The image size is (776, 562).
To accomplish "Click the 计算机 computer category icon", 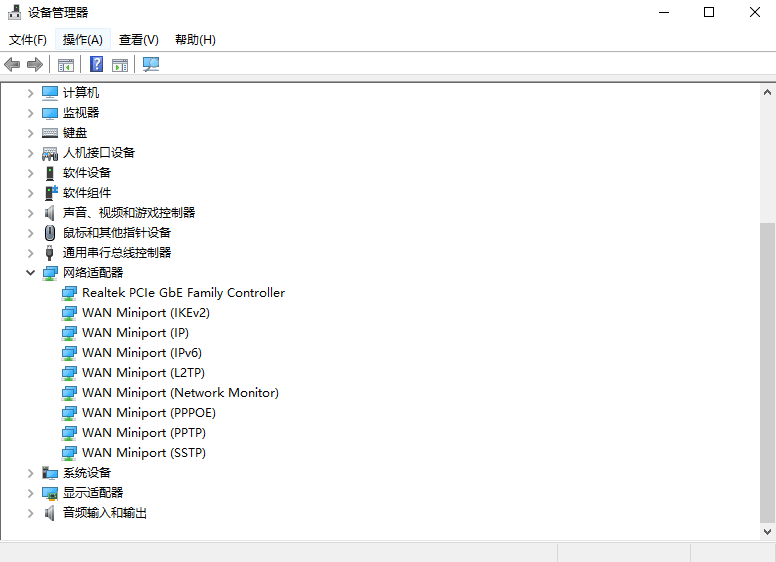I will pos(50,93).
